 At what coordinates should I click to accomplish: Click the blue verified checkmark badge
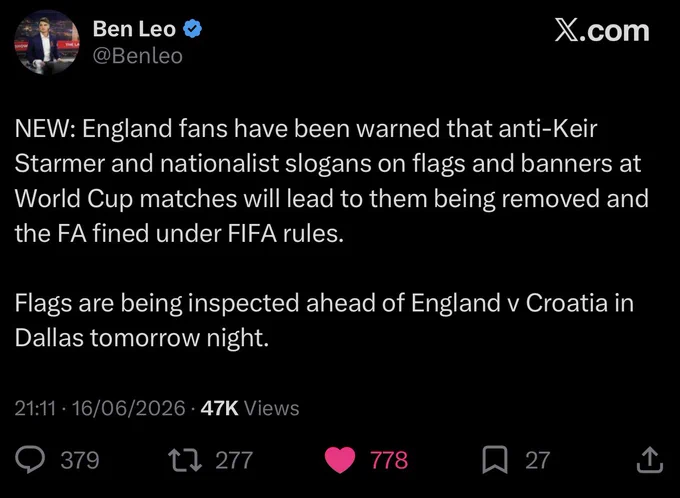tap(193, 29)
